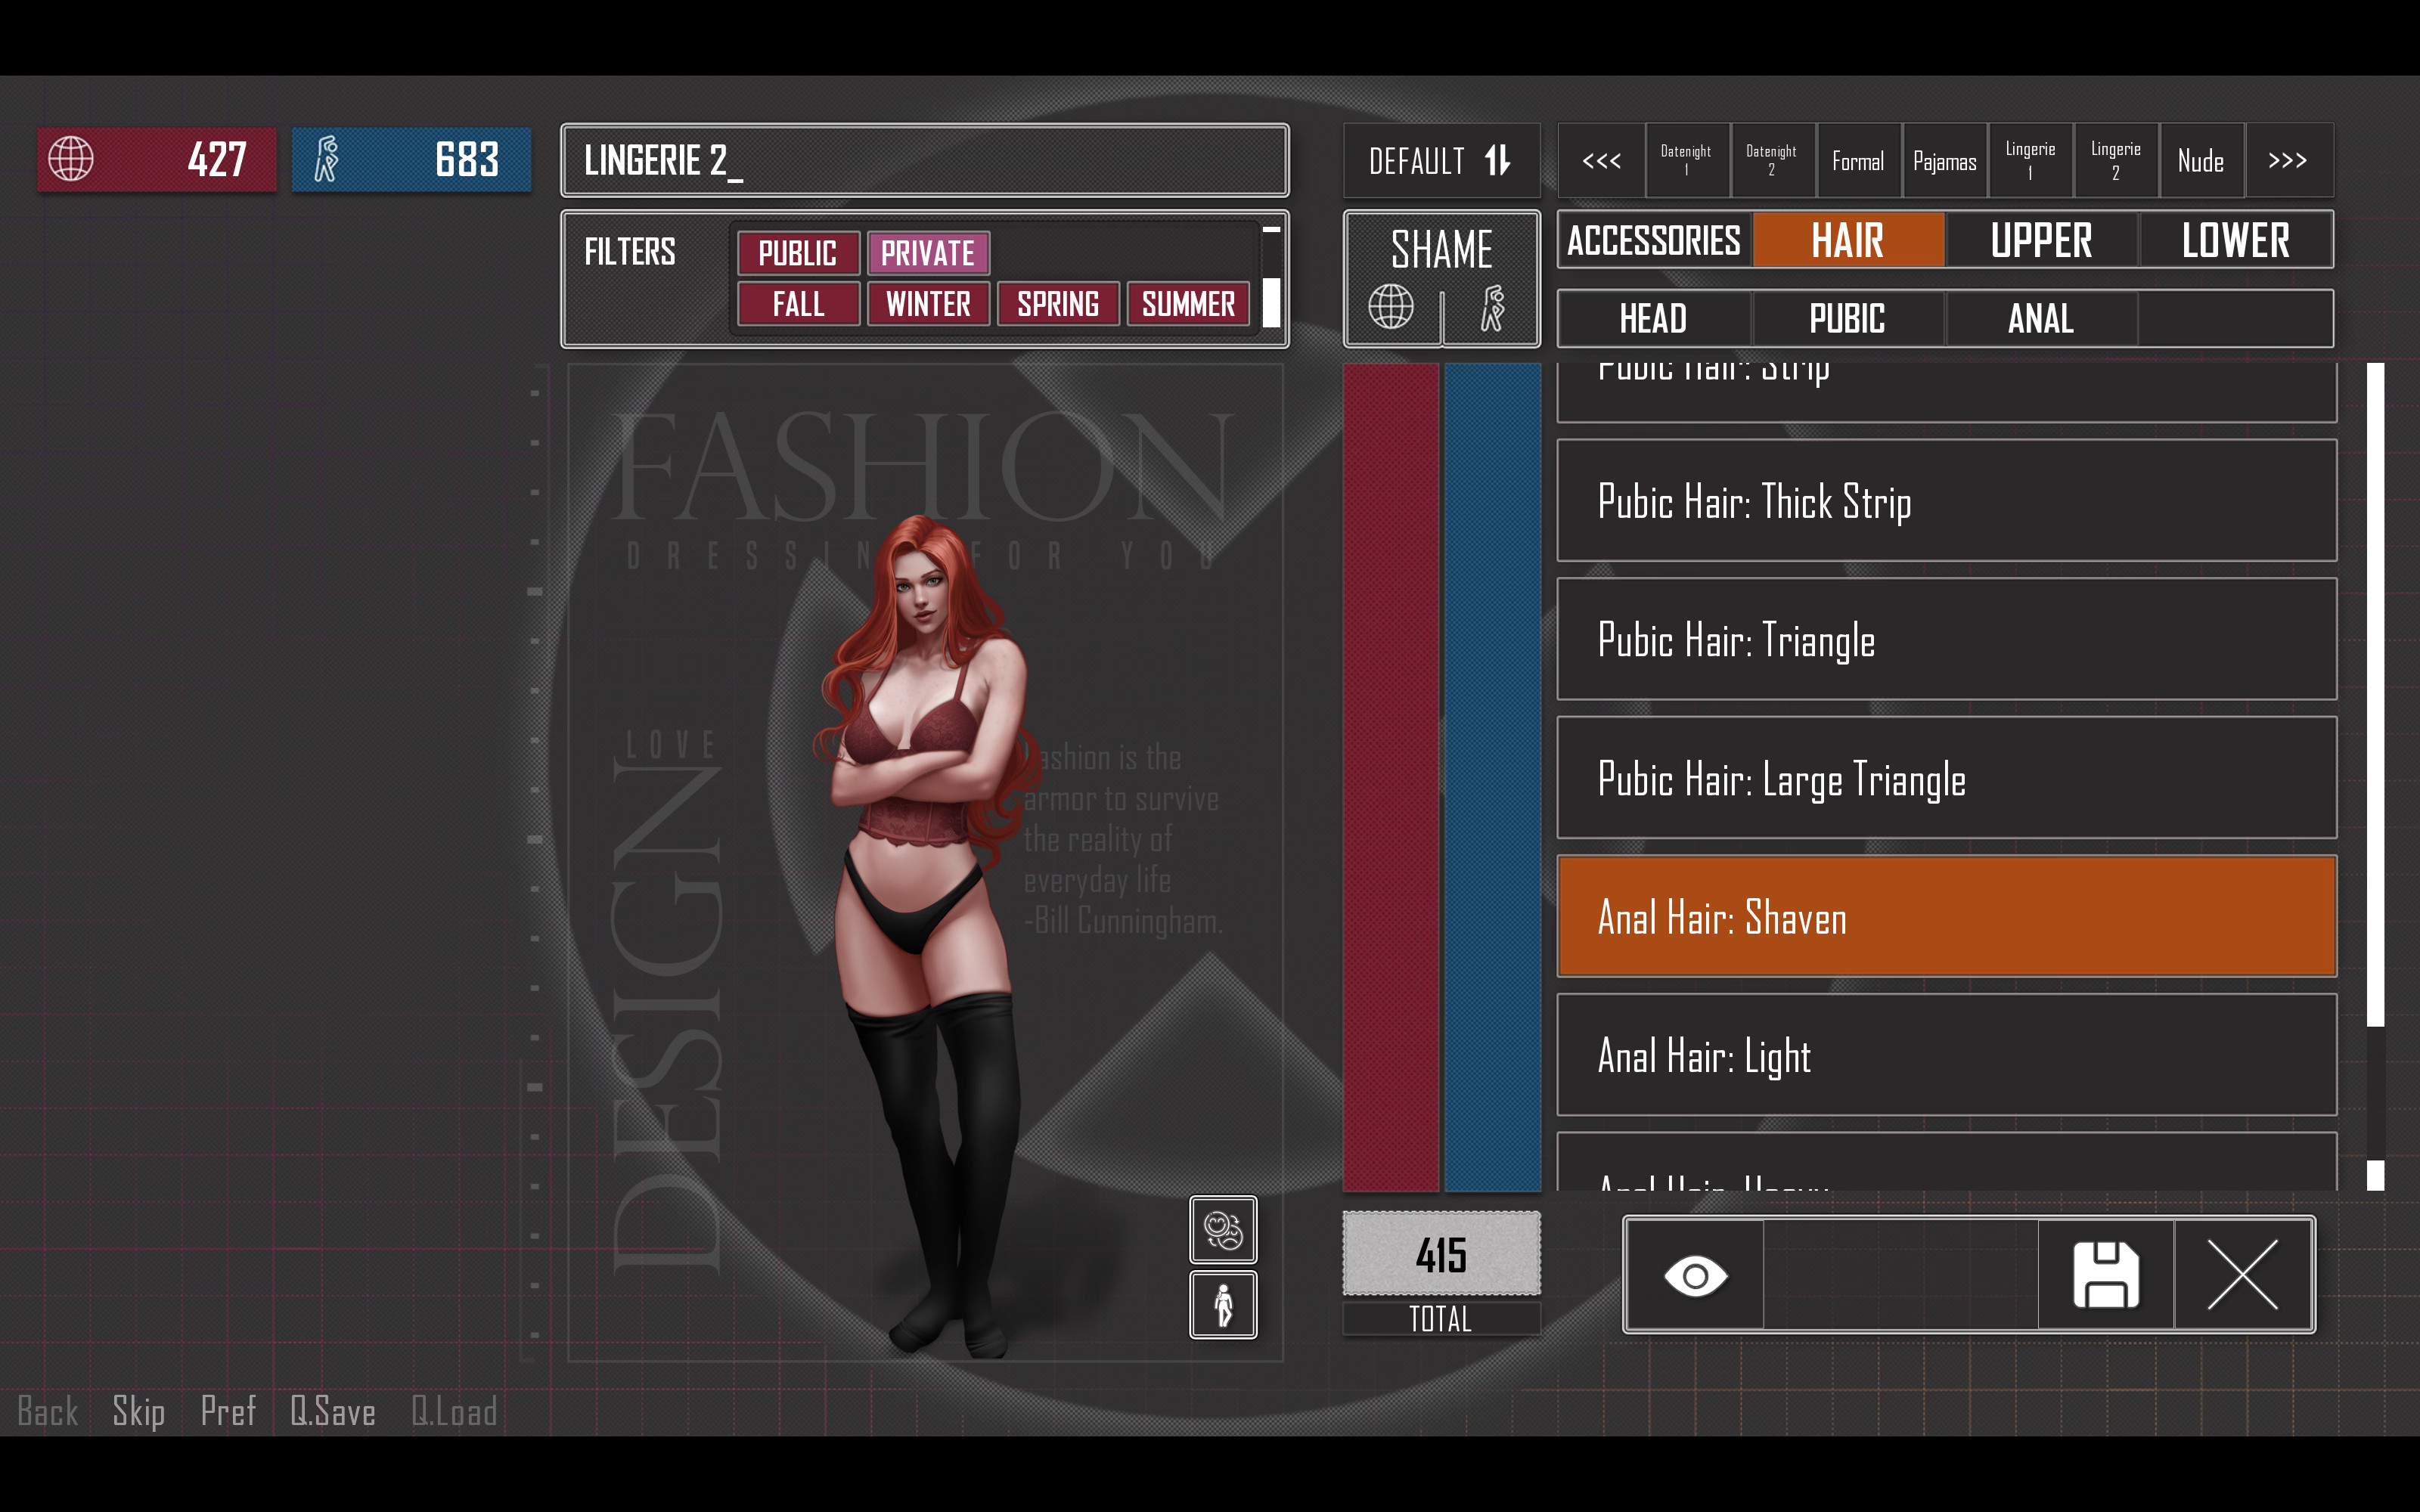Toggle the eye preview icon

(x=1695, y=1275)
